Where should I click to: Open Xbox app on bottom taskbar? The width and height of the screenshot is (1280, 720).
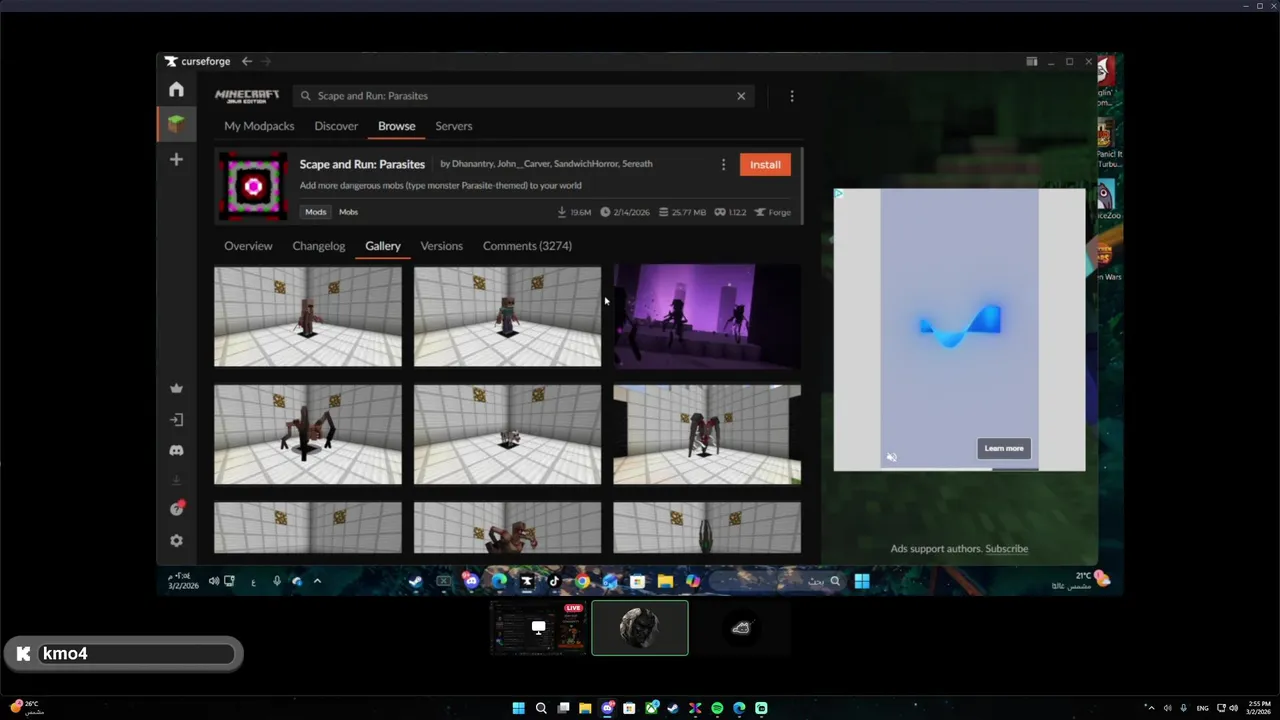(651, 708)
